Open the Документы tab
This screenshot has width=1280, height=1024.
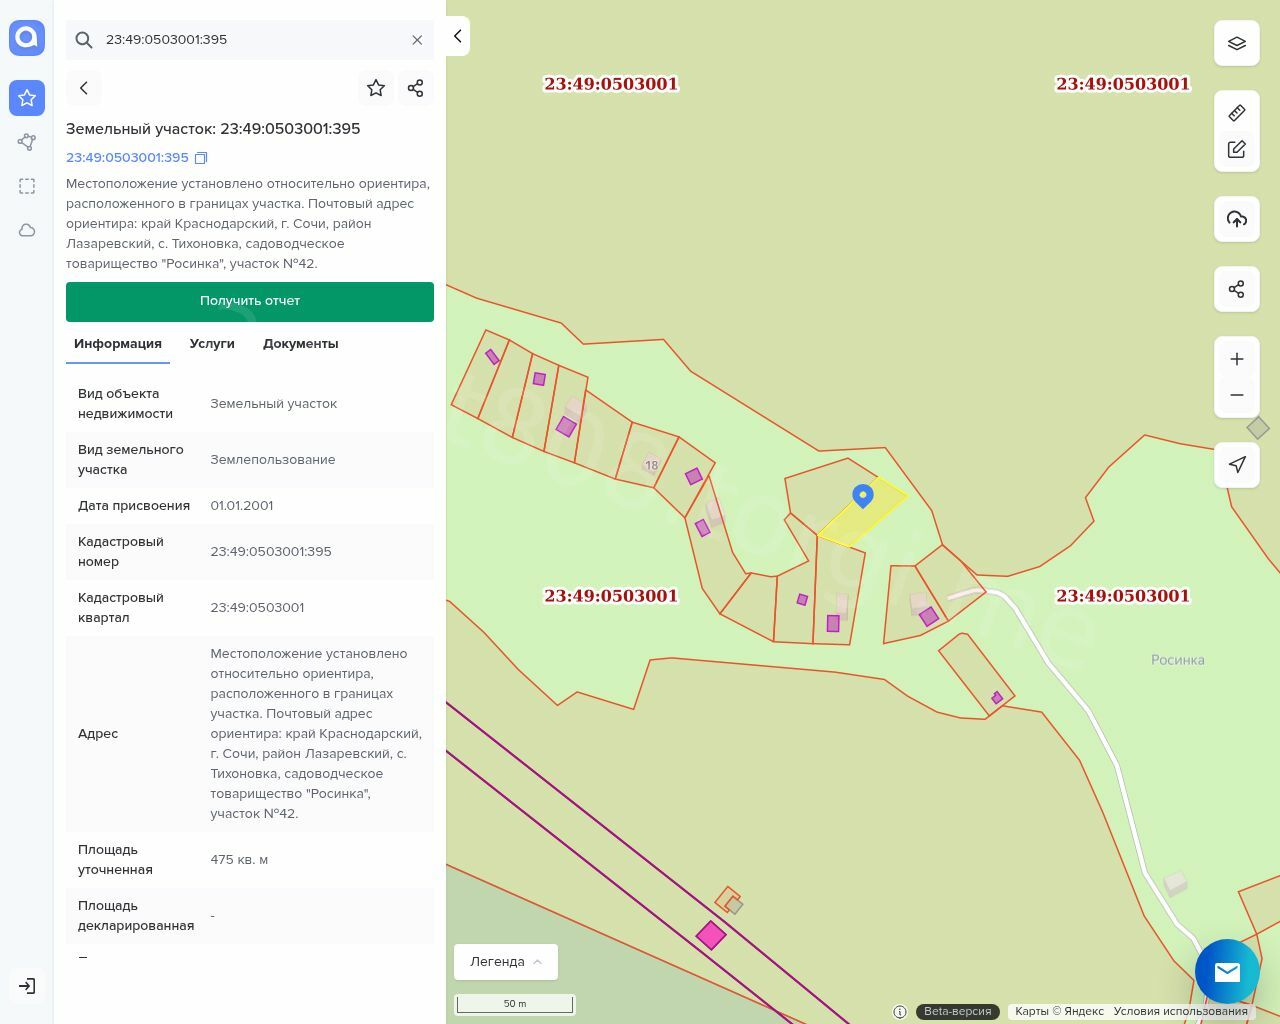(x=300, y=344)
